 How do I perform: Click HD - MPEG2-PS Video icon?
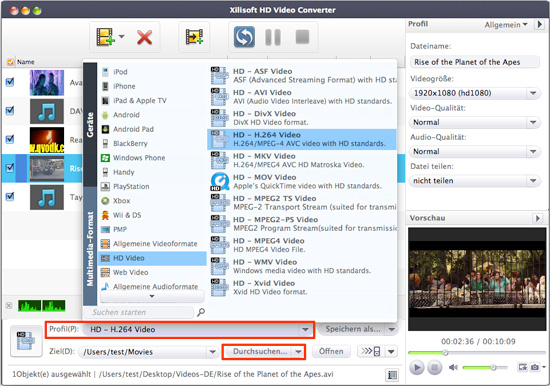click(220, 224)
